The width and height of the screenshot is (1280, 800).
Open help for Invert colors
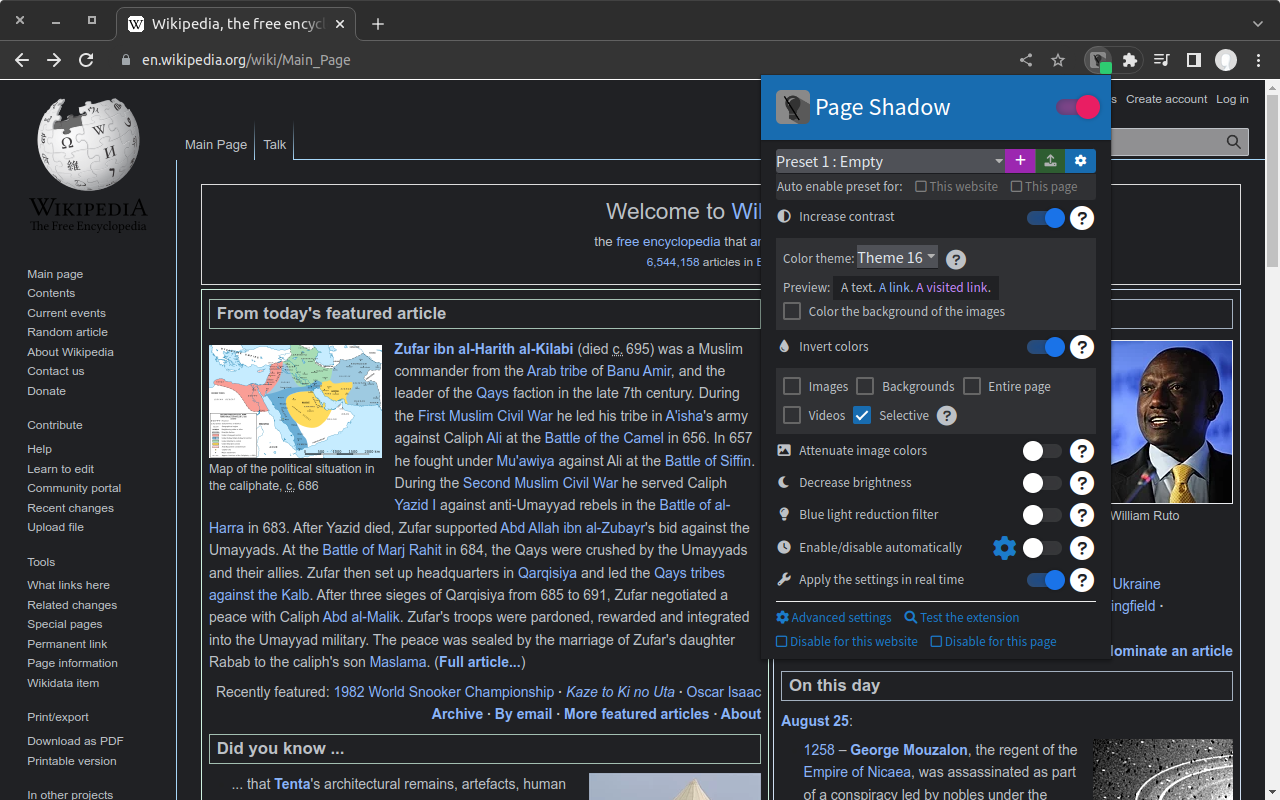(x=1081, y=347)
